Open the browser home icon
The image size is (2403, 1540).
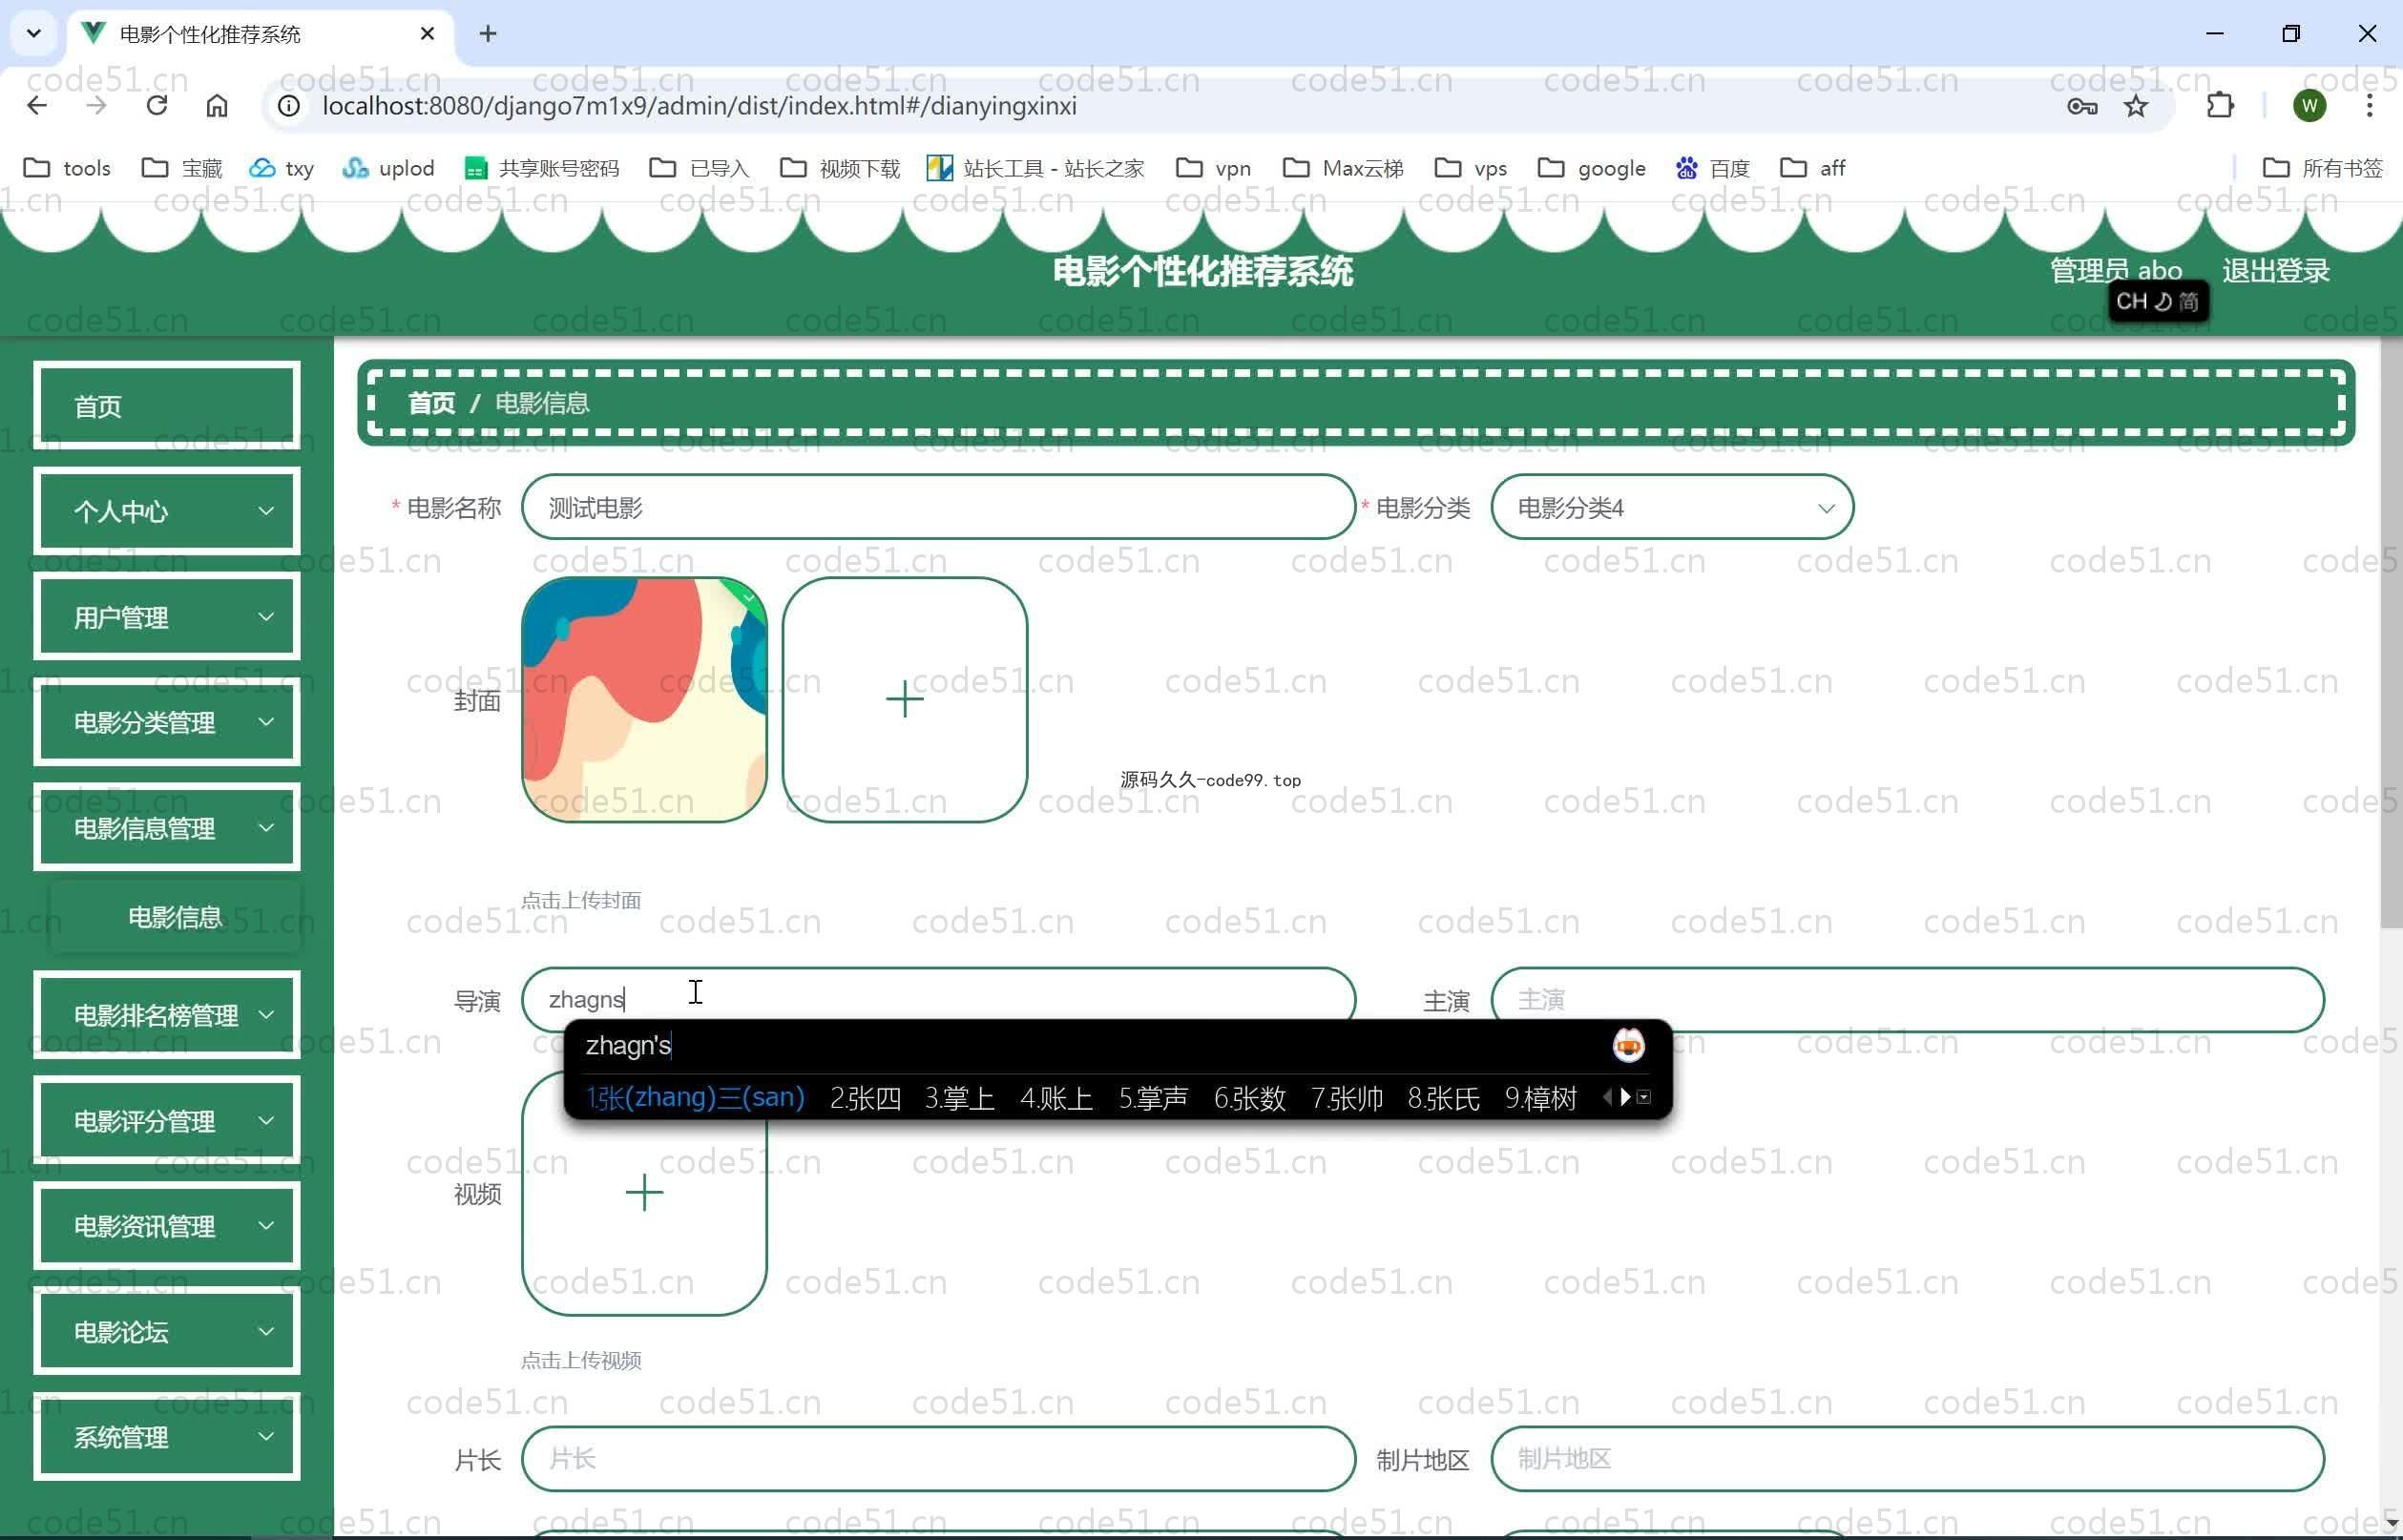[x=217, y=106]
